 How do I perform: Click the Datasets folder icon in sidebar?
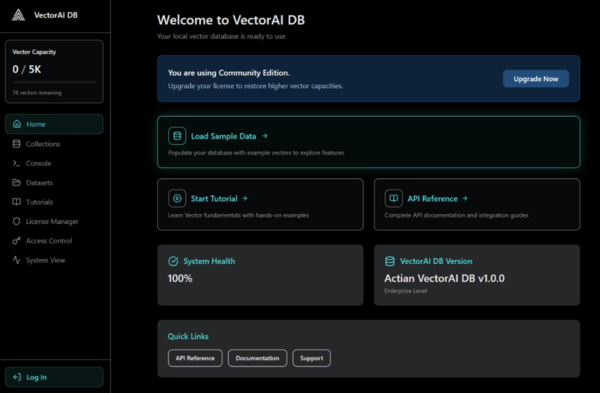pos(16,183)
